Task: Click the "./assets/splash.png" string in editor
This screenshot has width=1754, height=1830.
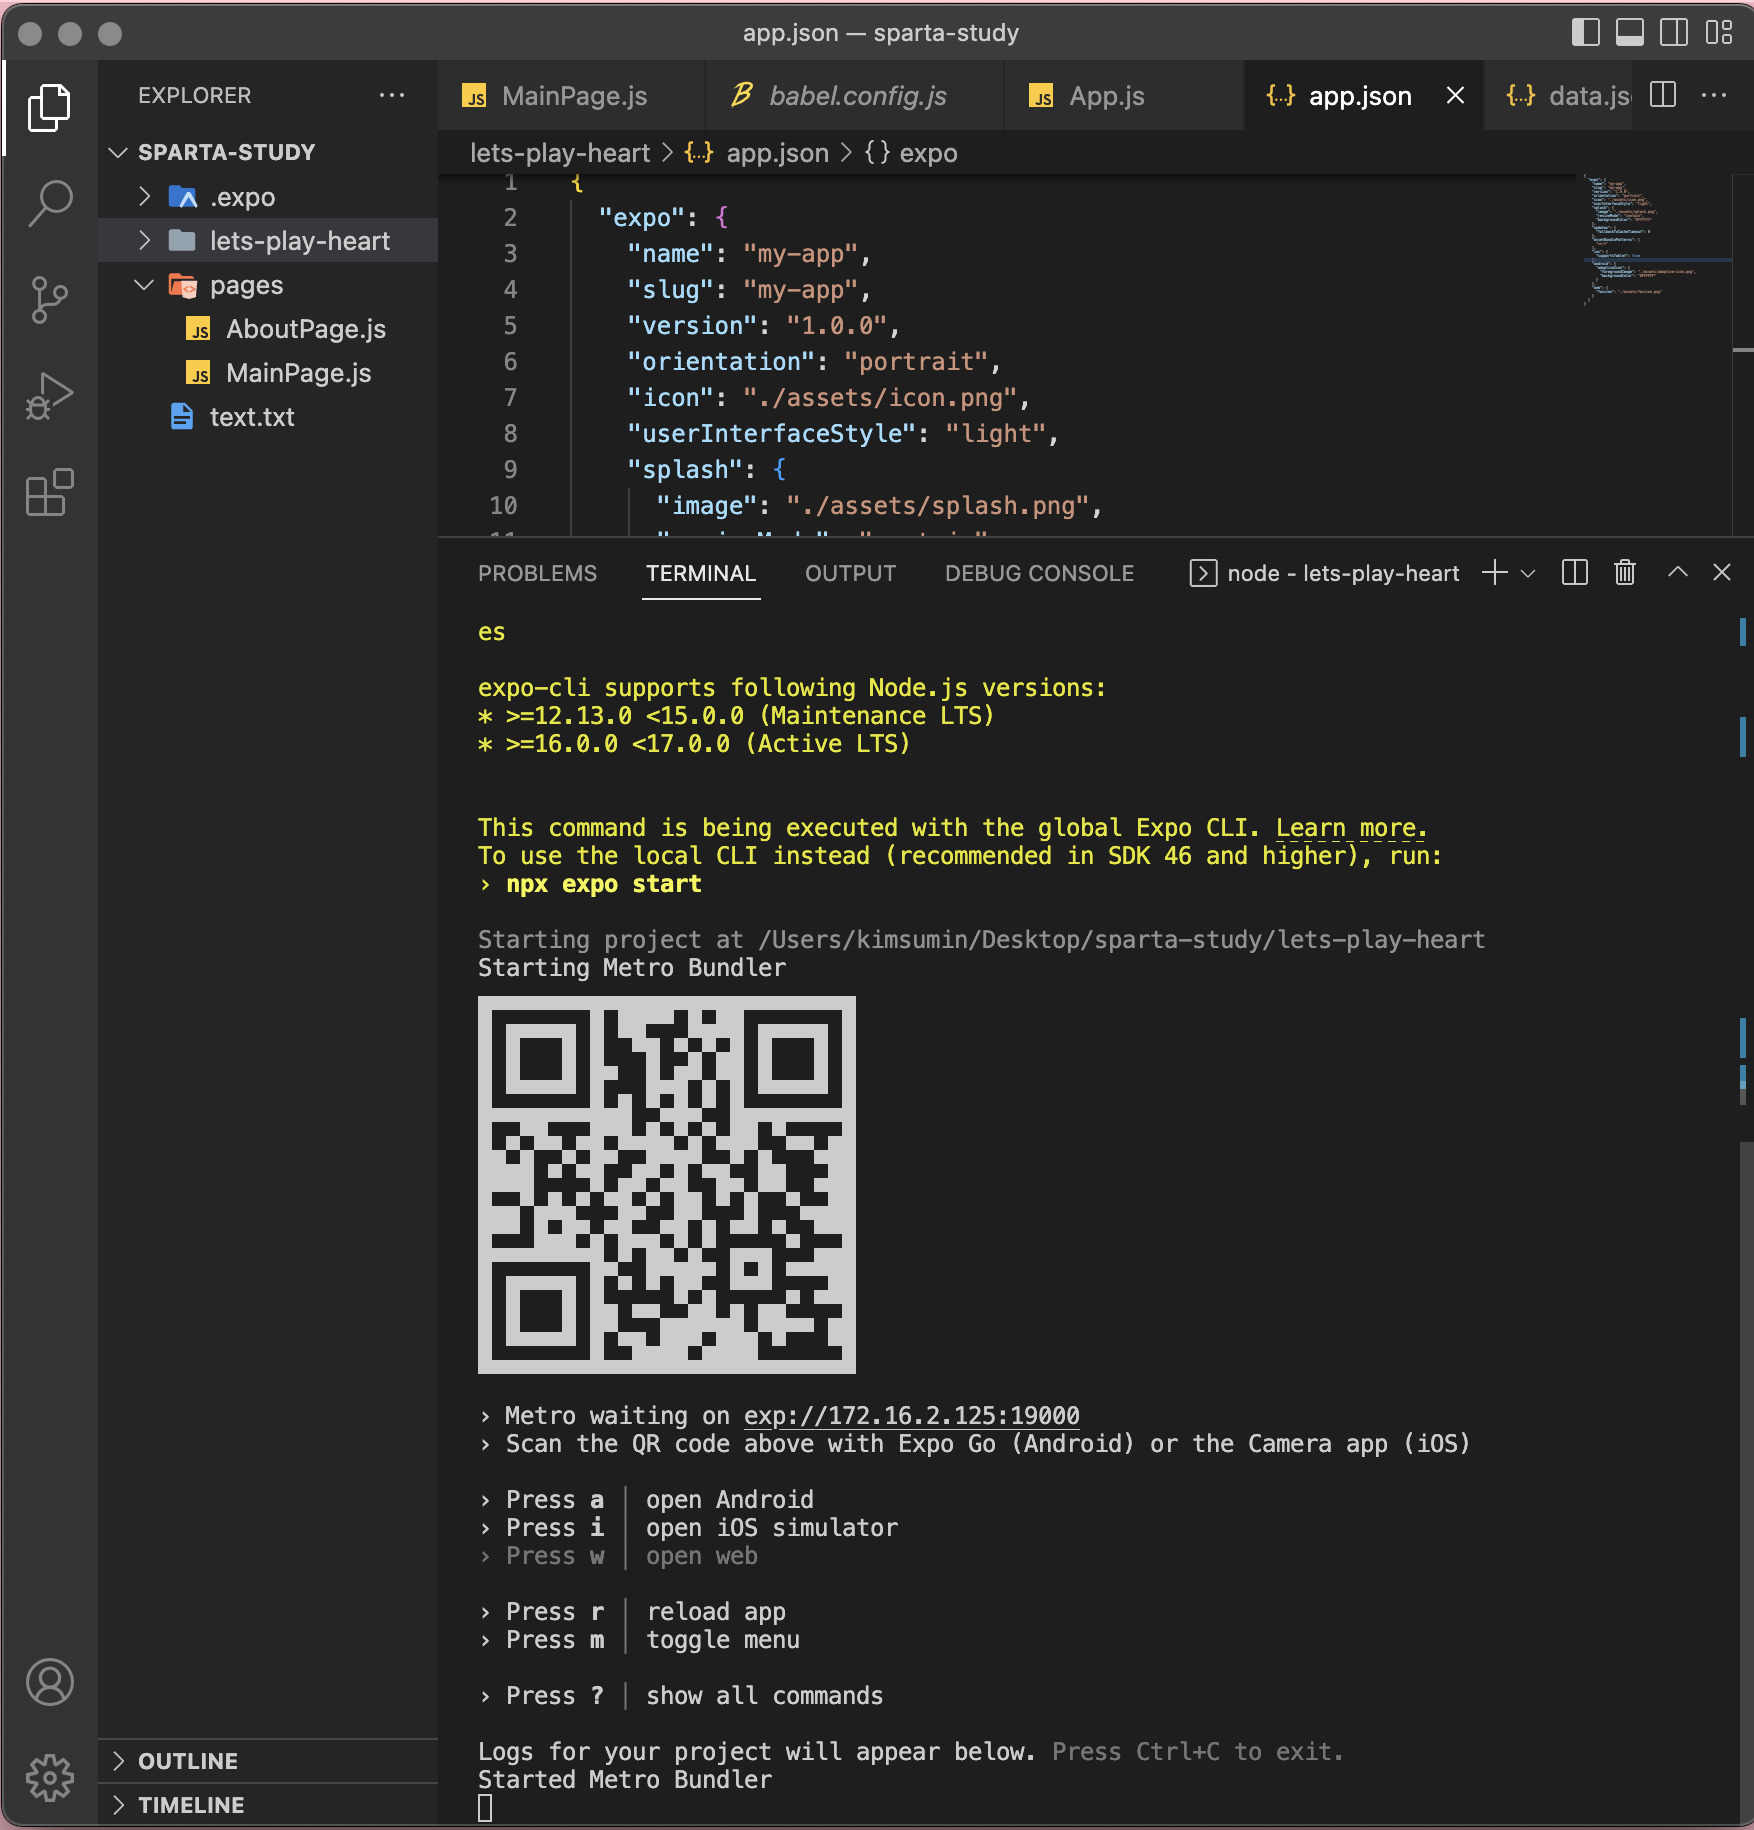Action: [x=938, y=506]
